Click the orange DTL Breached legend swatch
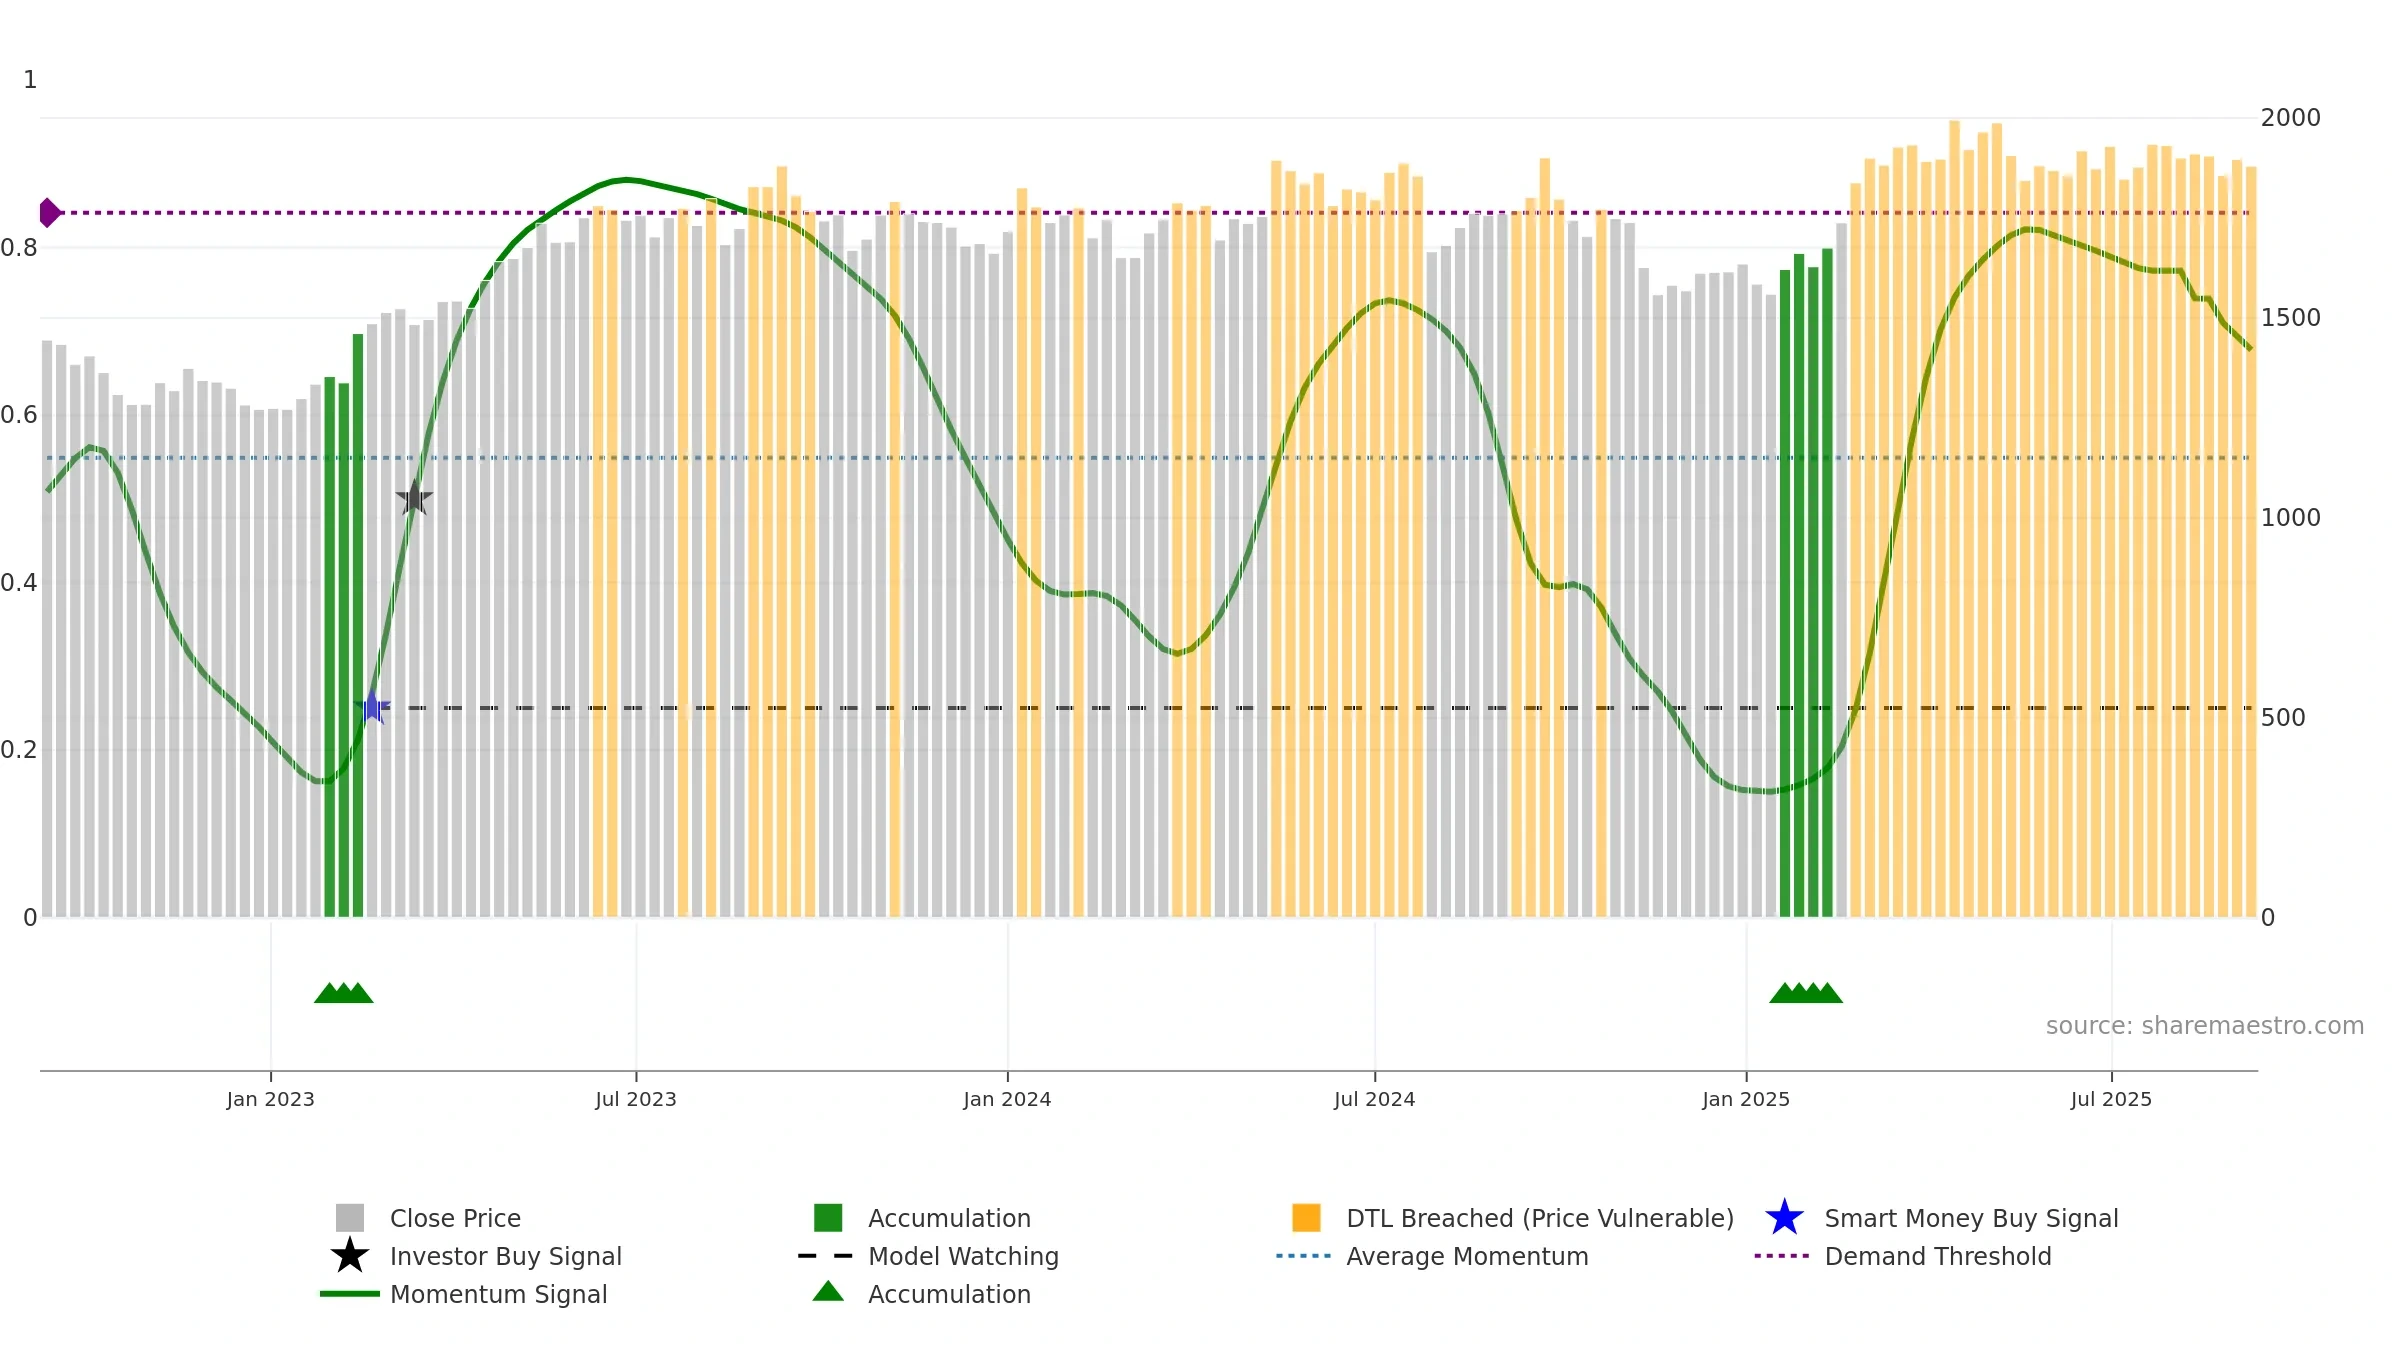Screen dimensions: 2400x1350 (1306, 1218)
